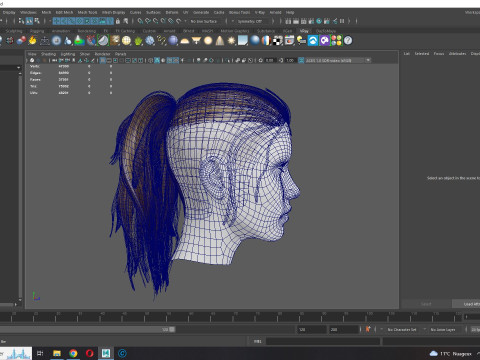Image resolution: width=480 pixels, height=360 pixels.
Task: Open the Focus menu in Attribute Editor
Action: coord(439,54)
